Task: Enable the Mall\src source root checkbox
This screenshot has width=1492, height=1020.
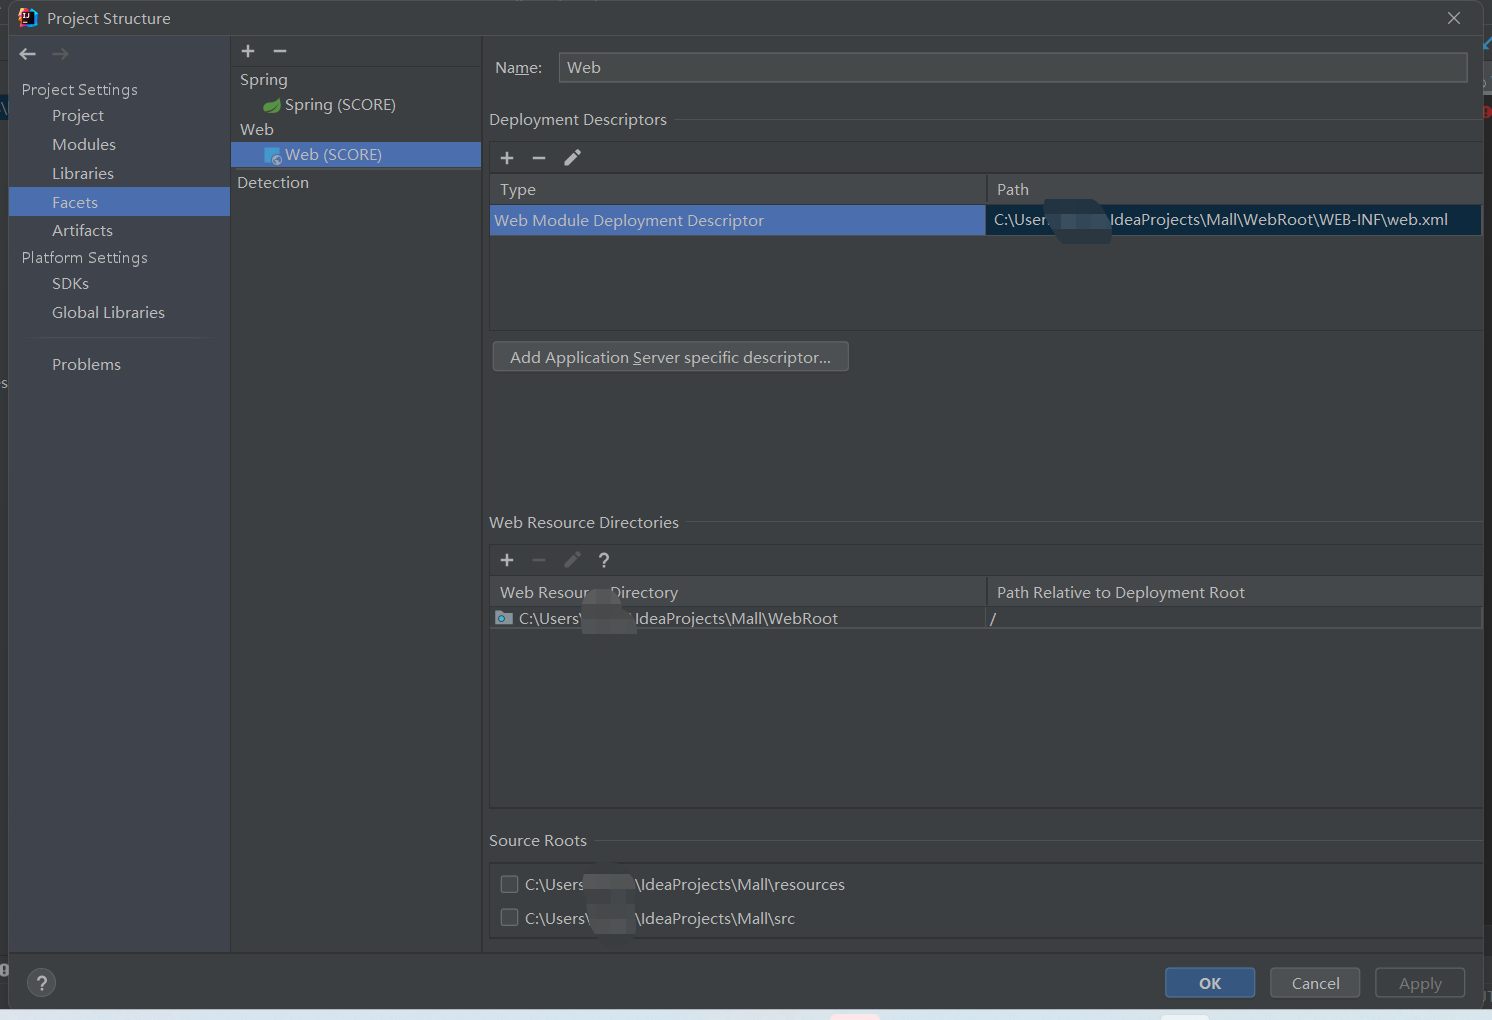Action: tap(509, 918)
